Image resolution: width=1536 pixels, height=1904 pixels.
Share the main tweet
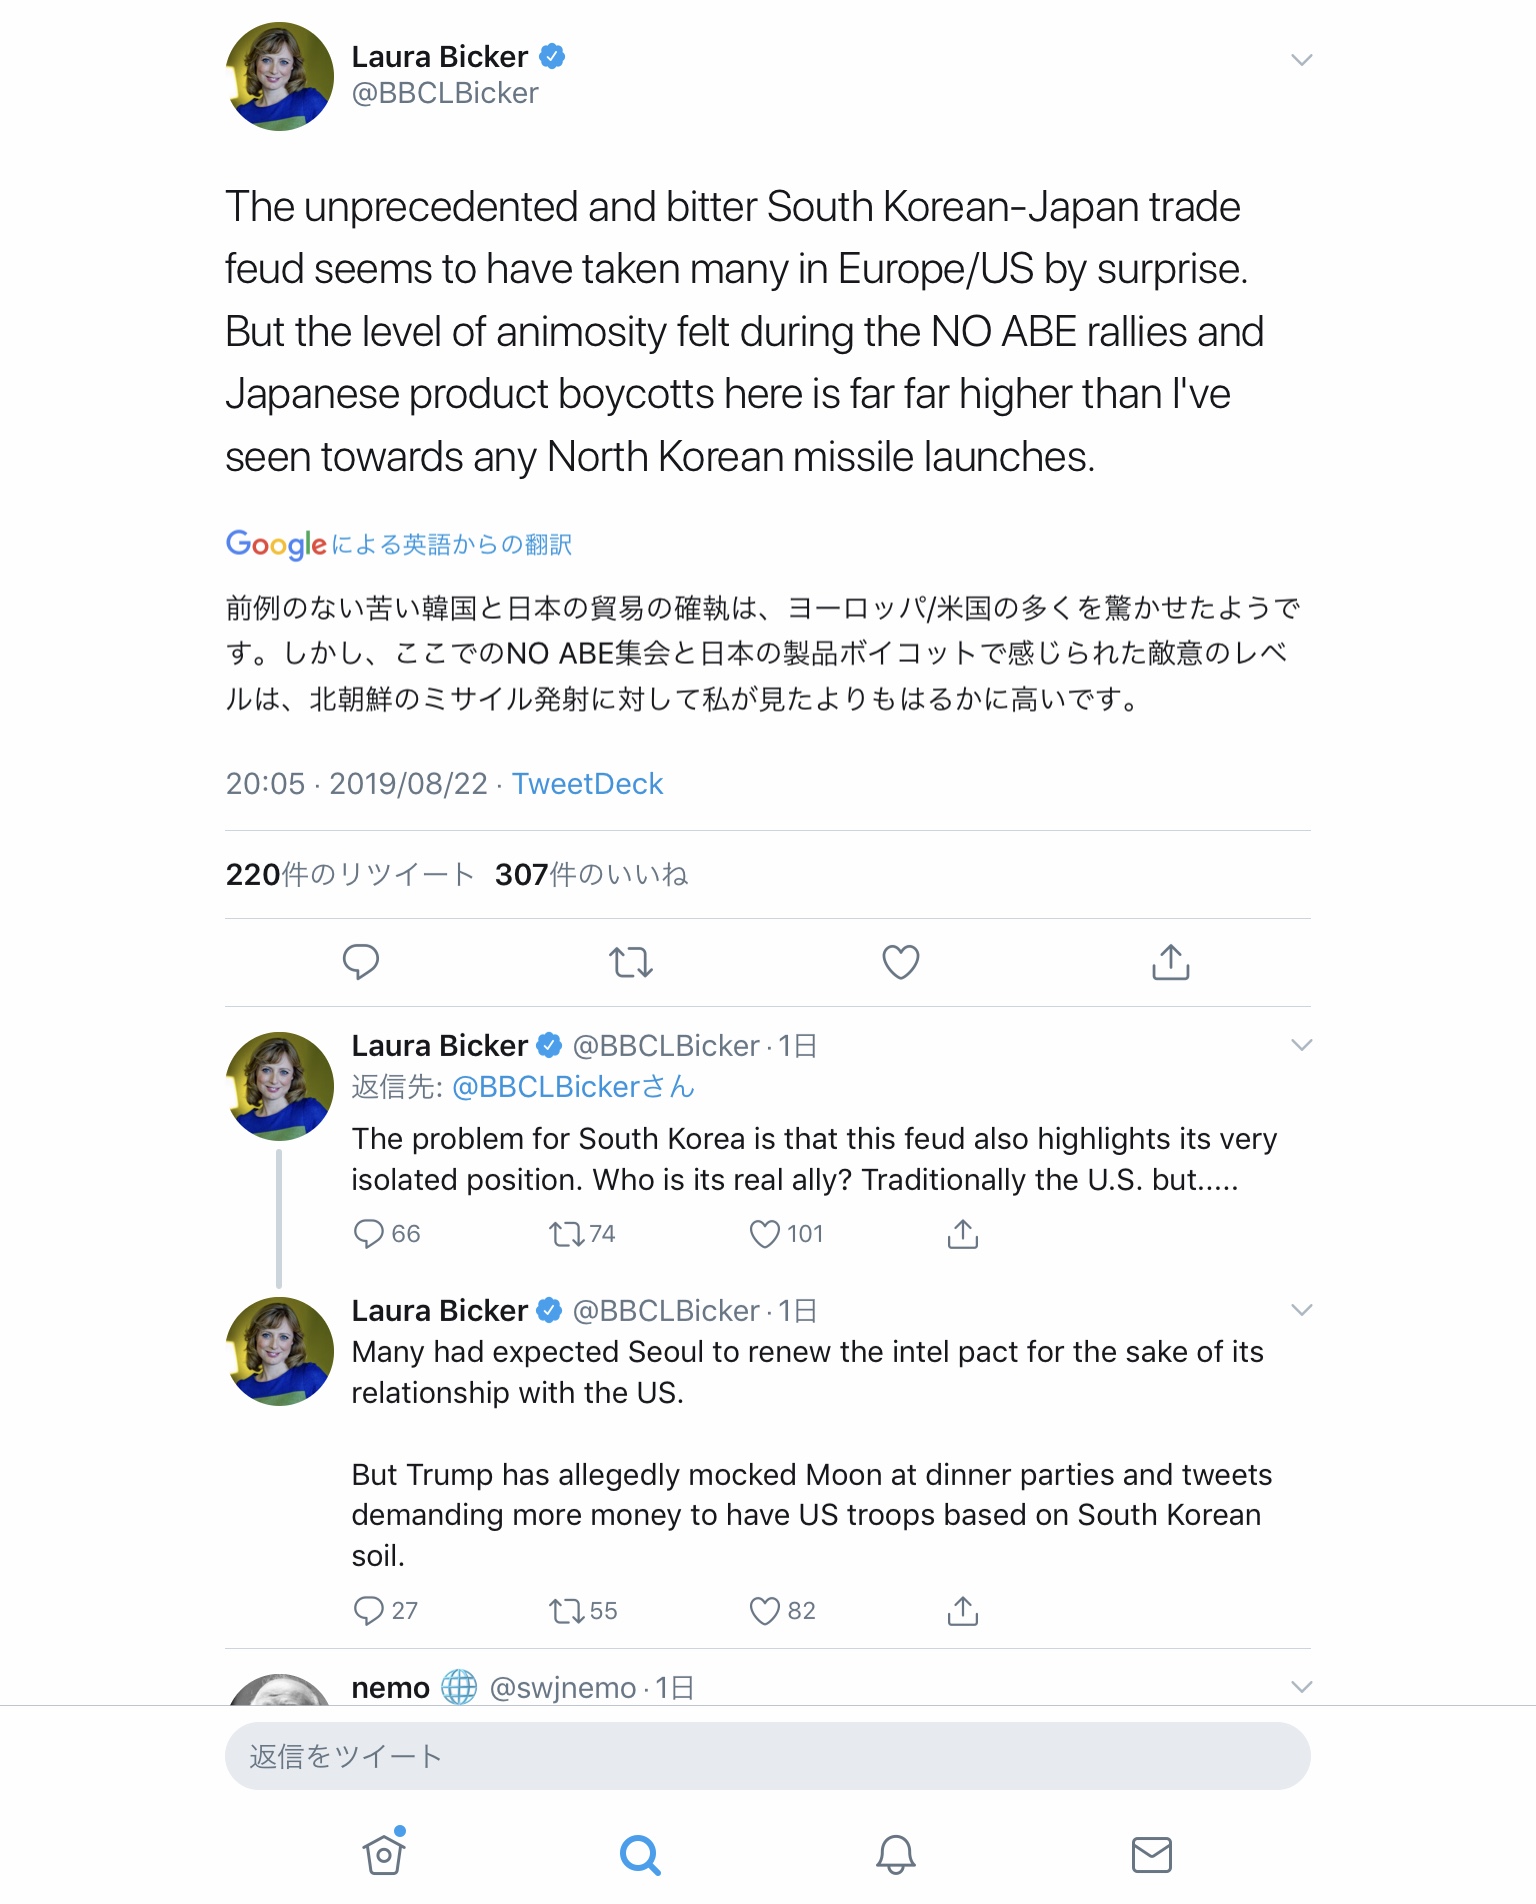(x=1170, y=962)
